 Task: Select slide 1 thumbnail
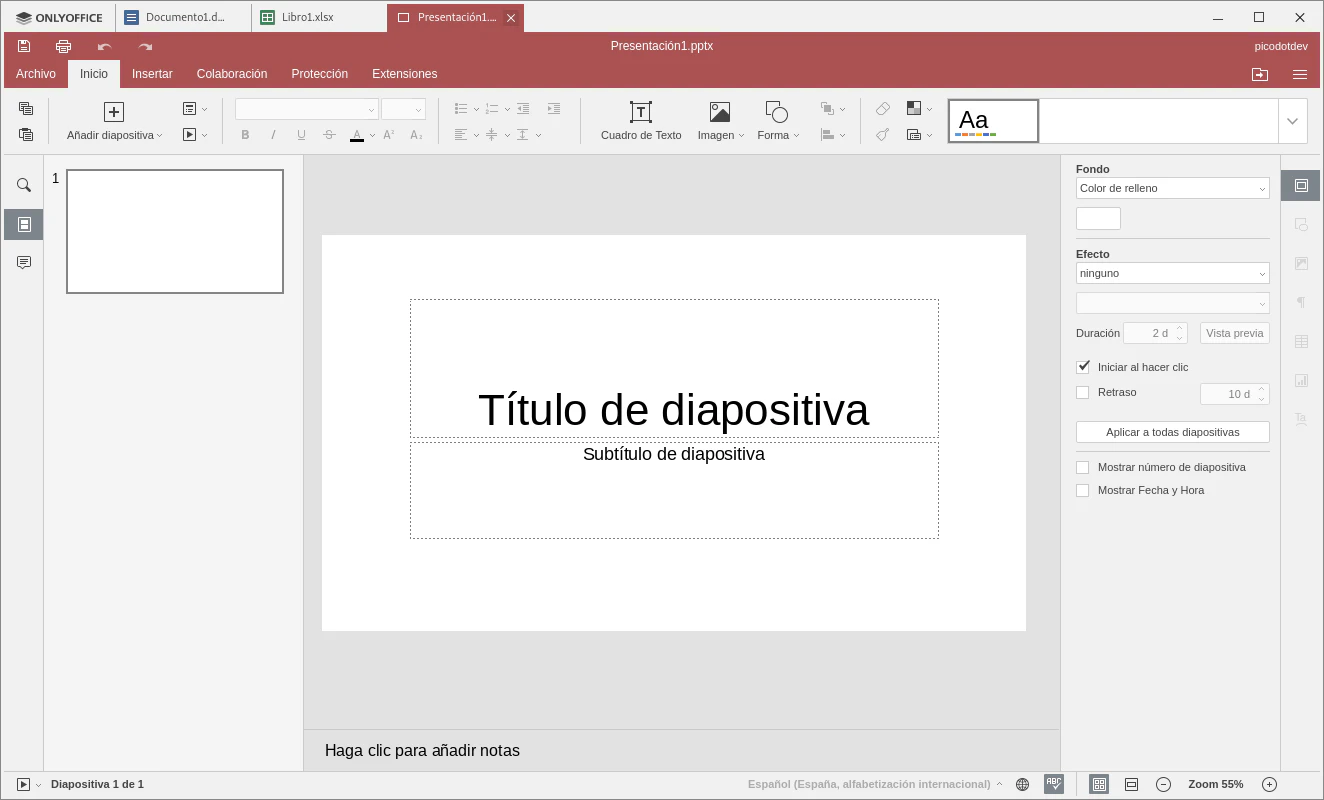pyautogui.click(x=175, y=231)
